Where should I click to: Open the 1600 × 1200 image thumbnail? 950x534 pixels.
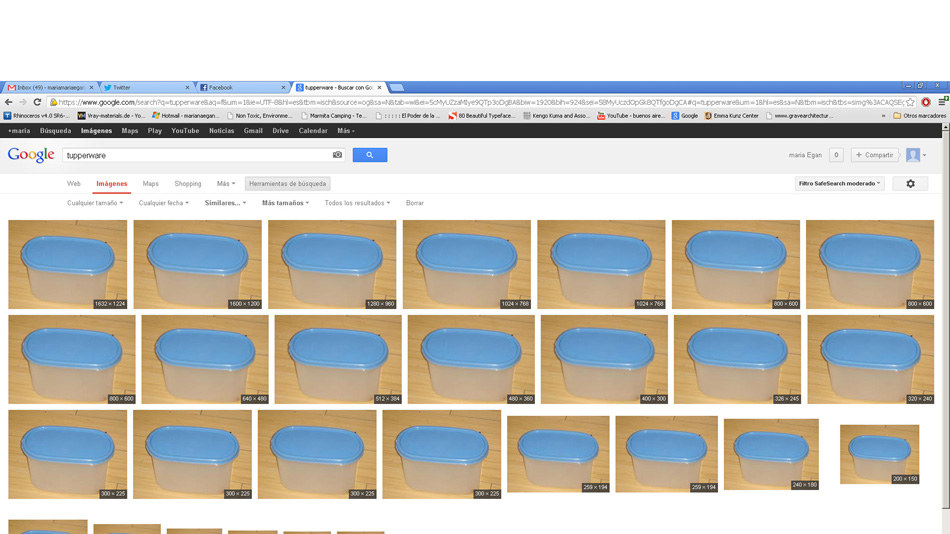click(198, 264)
